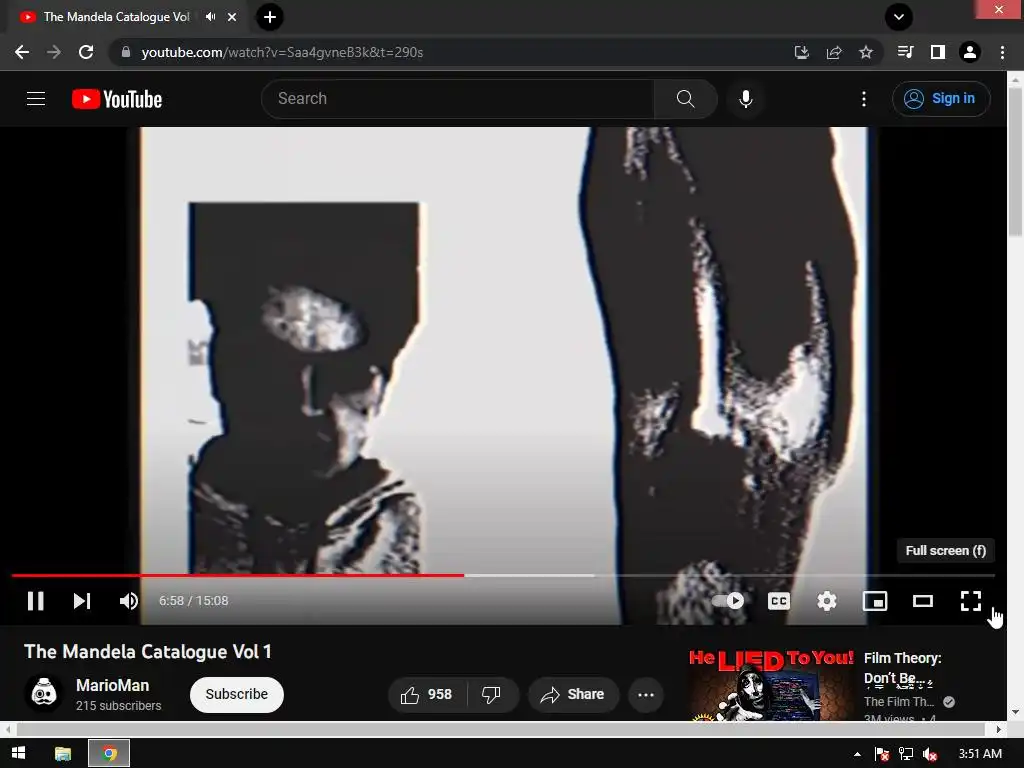Open the MarioMan channel avatar
Screen dimensions: 1024x768
(44, 694)
